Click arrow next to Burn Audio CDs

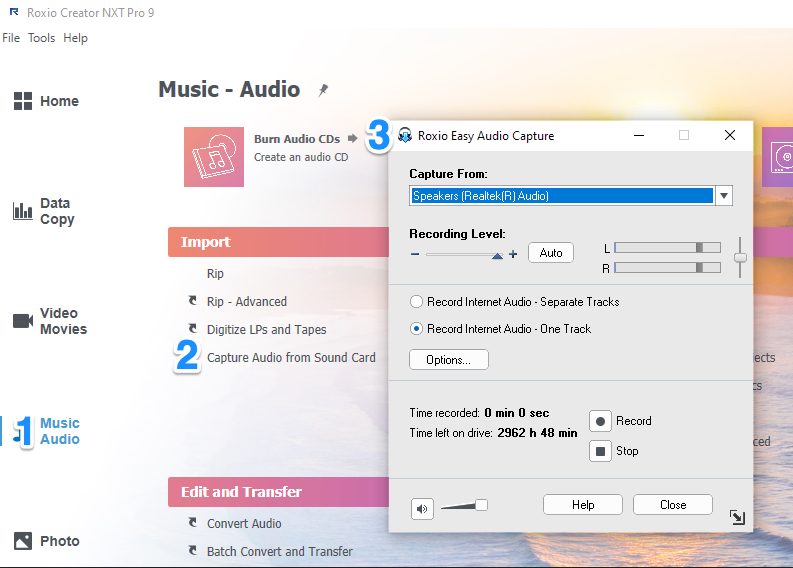(x=353, y=138)
